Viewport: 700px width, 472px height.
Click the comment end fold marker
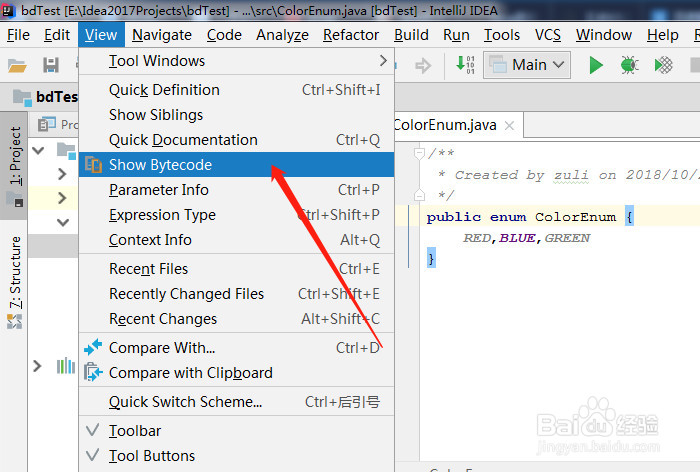tap(419, 195)
